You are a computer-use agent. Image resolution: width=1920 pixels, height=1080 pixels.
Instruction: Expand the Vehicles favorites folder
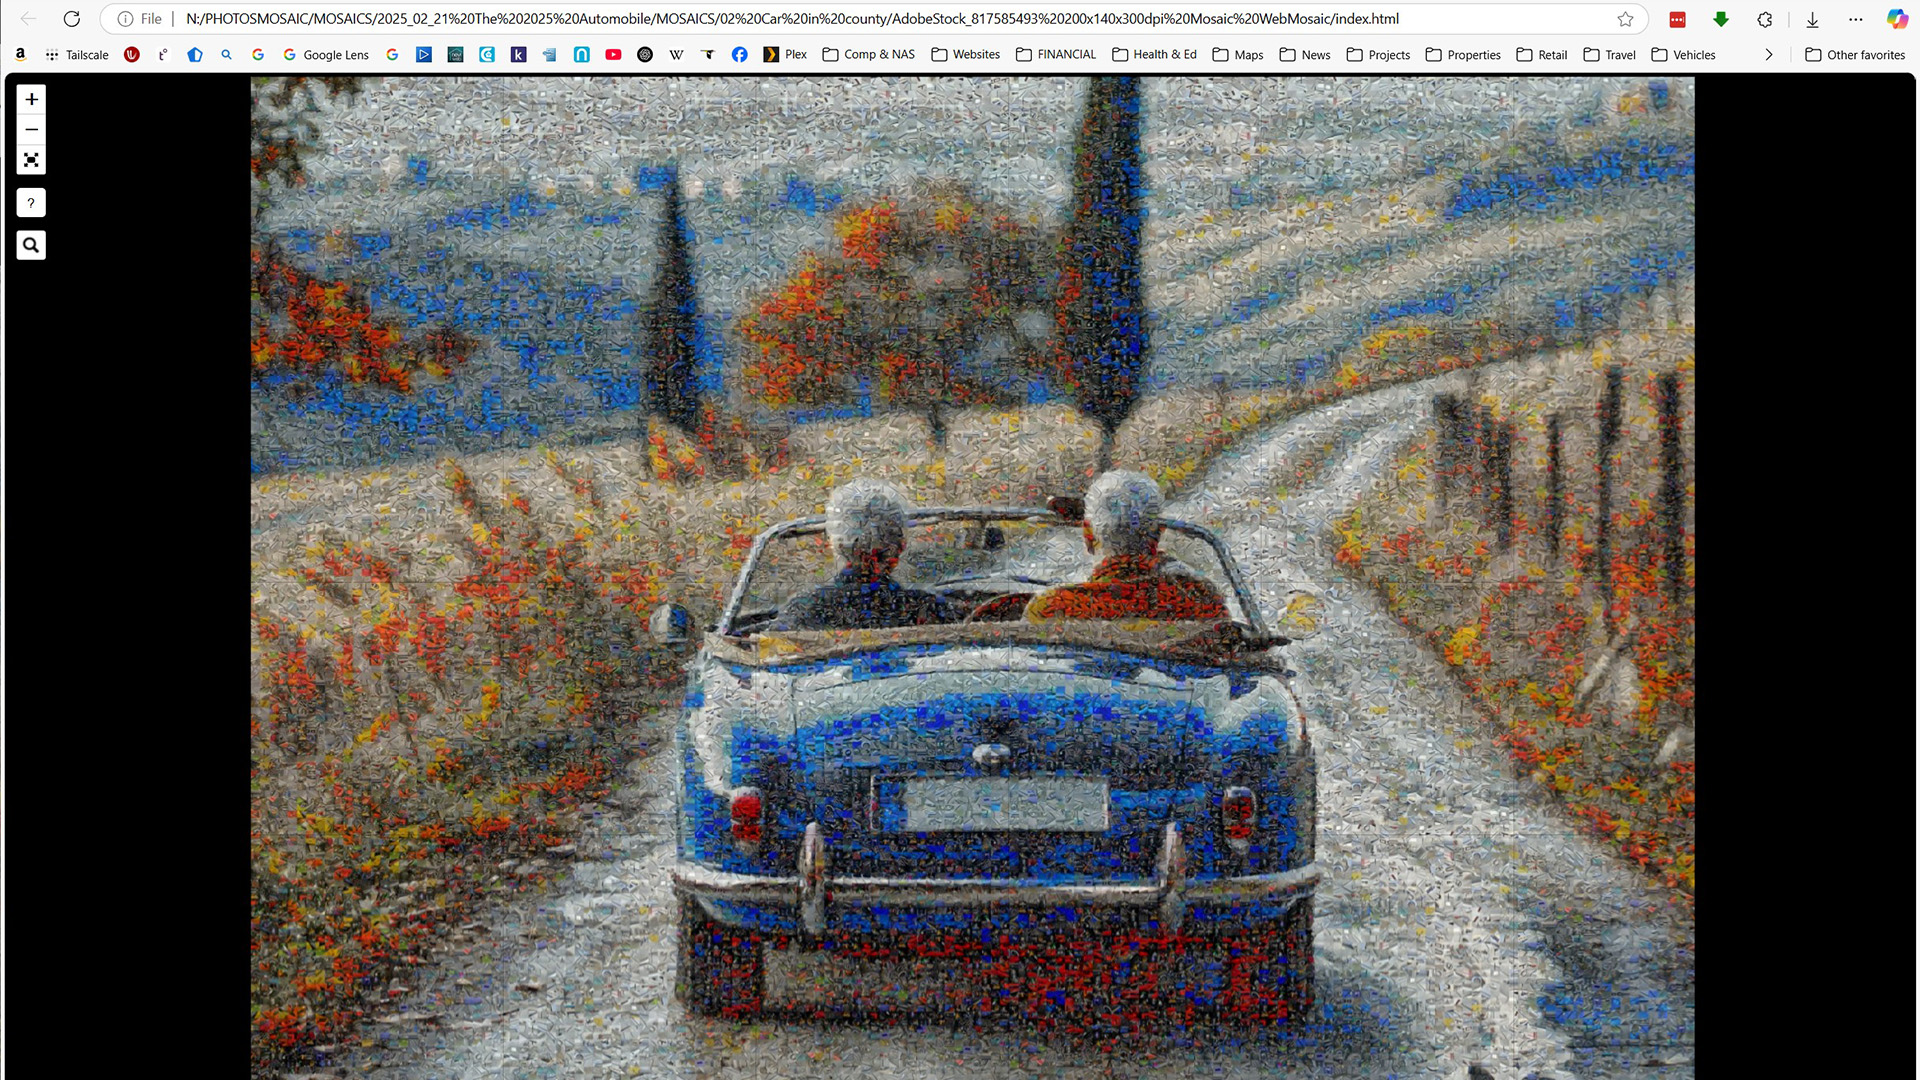pos(1683,54)
